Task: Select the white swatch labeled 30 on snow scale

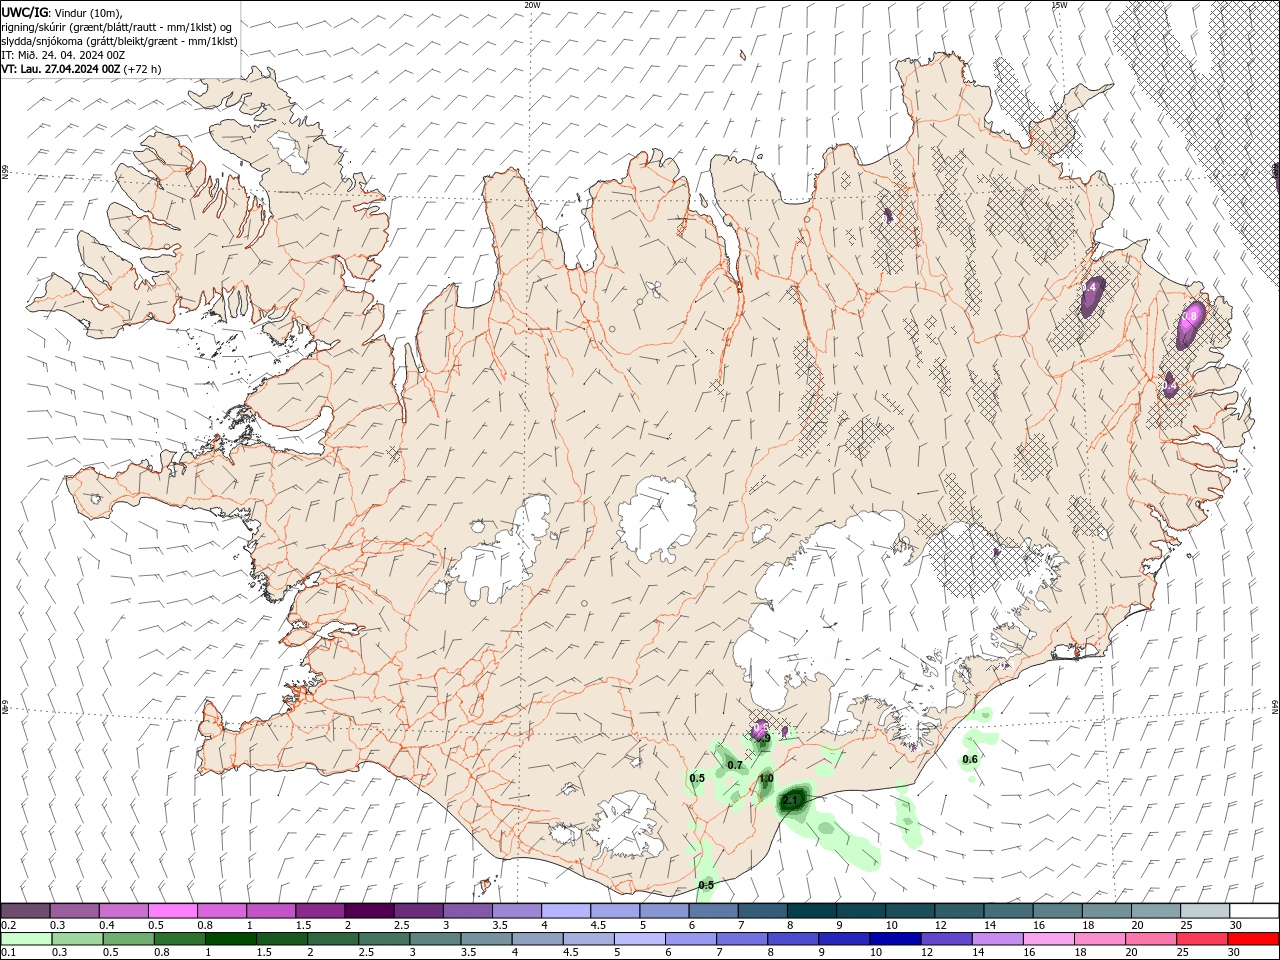Action: click(x=1252, y=910)
